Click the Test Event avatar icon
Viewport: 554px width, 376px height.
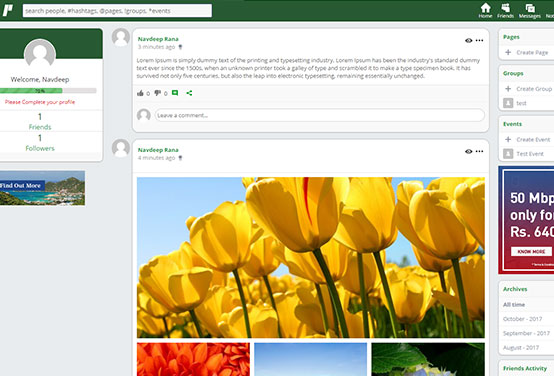pos(508,153)
